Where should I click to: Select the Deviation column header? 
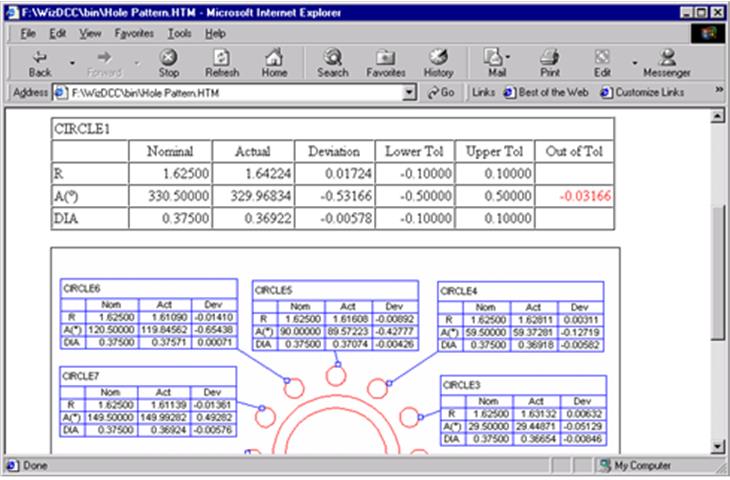334,151
